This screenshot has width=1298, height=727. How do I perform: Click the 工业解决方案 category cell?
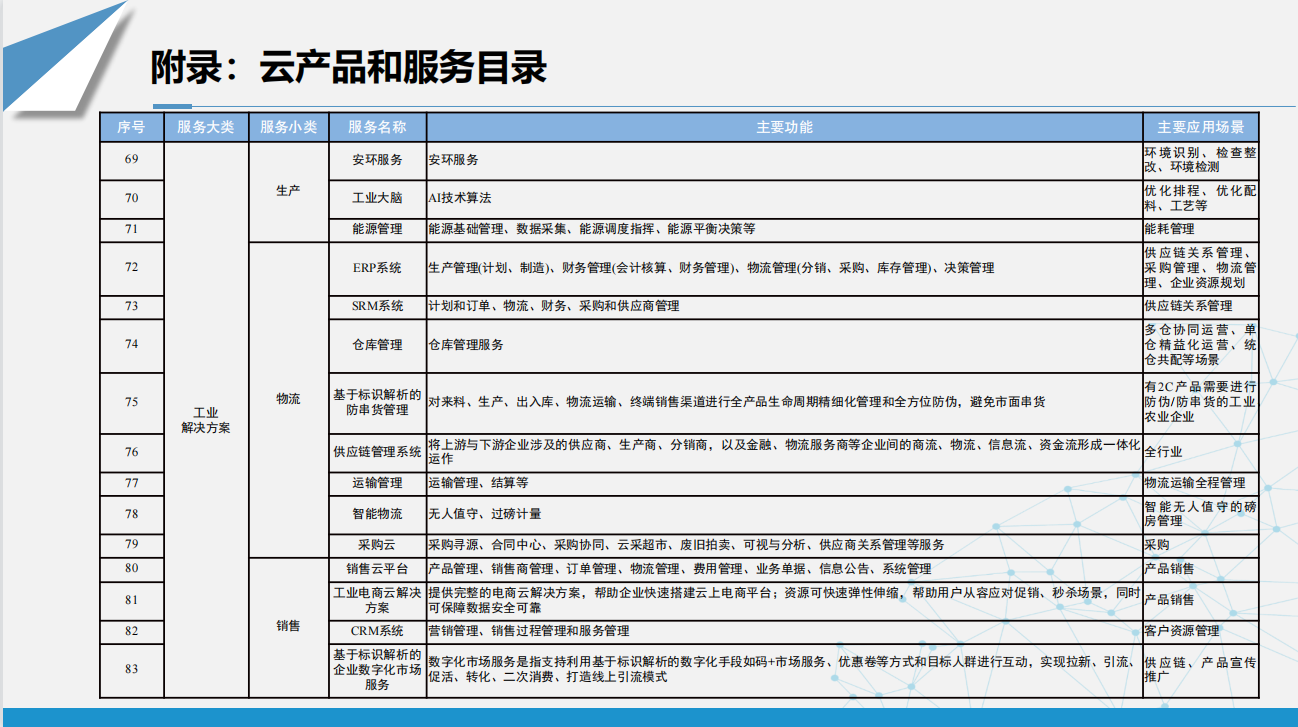206,420
